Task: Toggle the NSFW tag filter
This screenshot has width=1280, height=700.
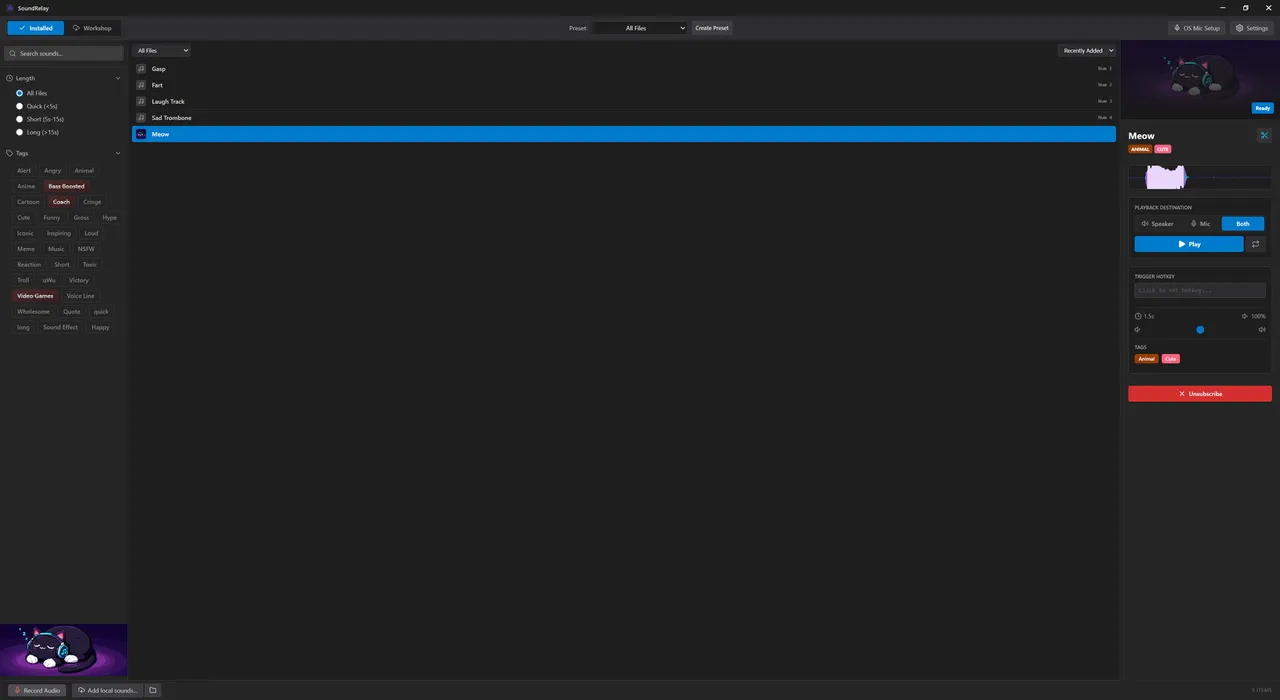Action: pos(86,249)
